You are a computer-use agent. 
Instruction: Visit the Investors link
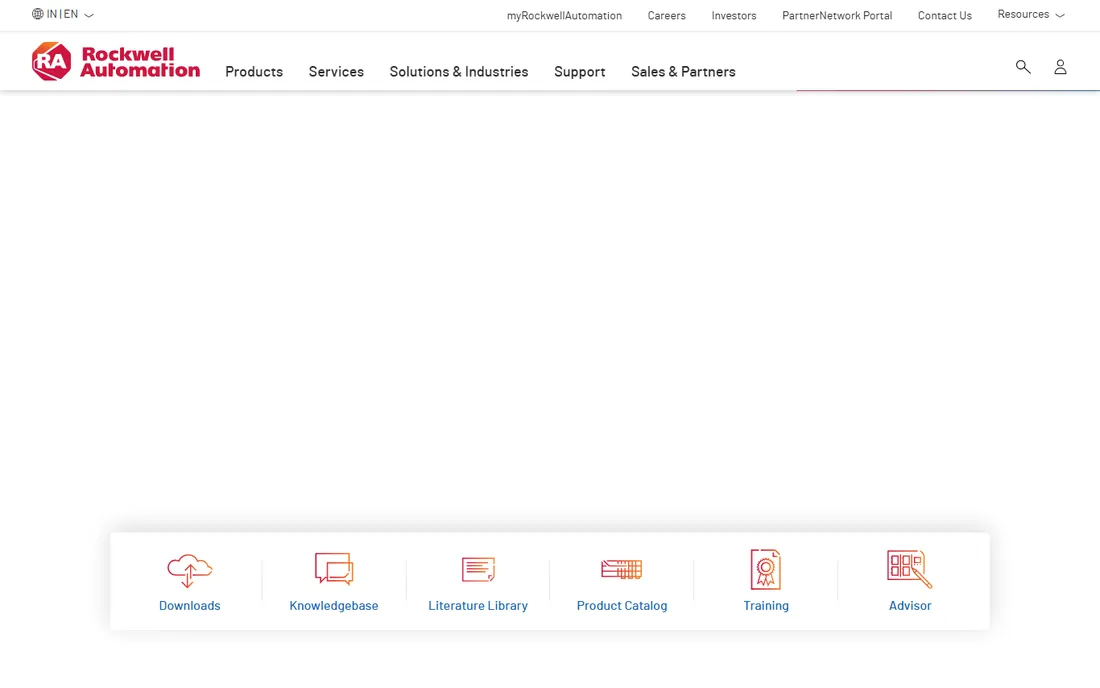[734, 15]
